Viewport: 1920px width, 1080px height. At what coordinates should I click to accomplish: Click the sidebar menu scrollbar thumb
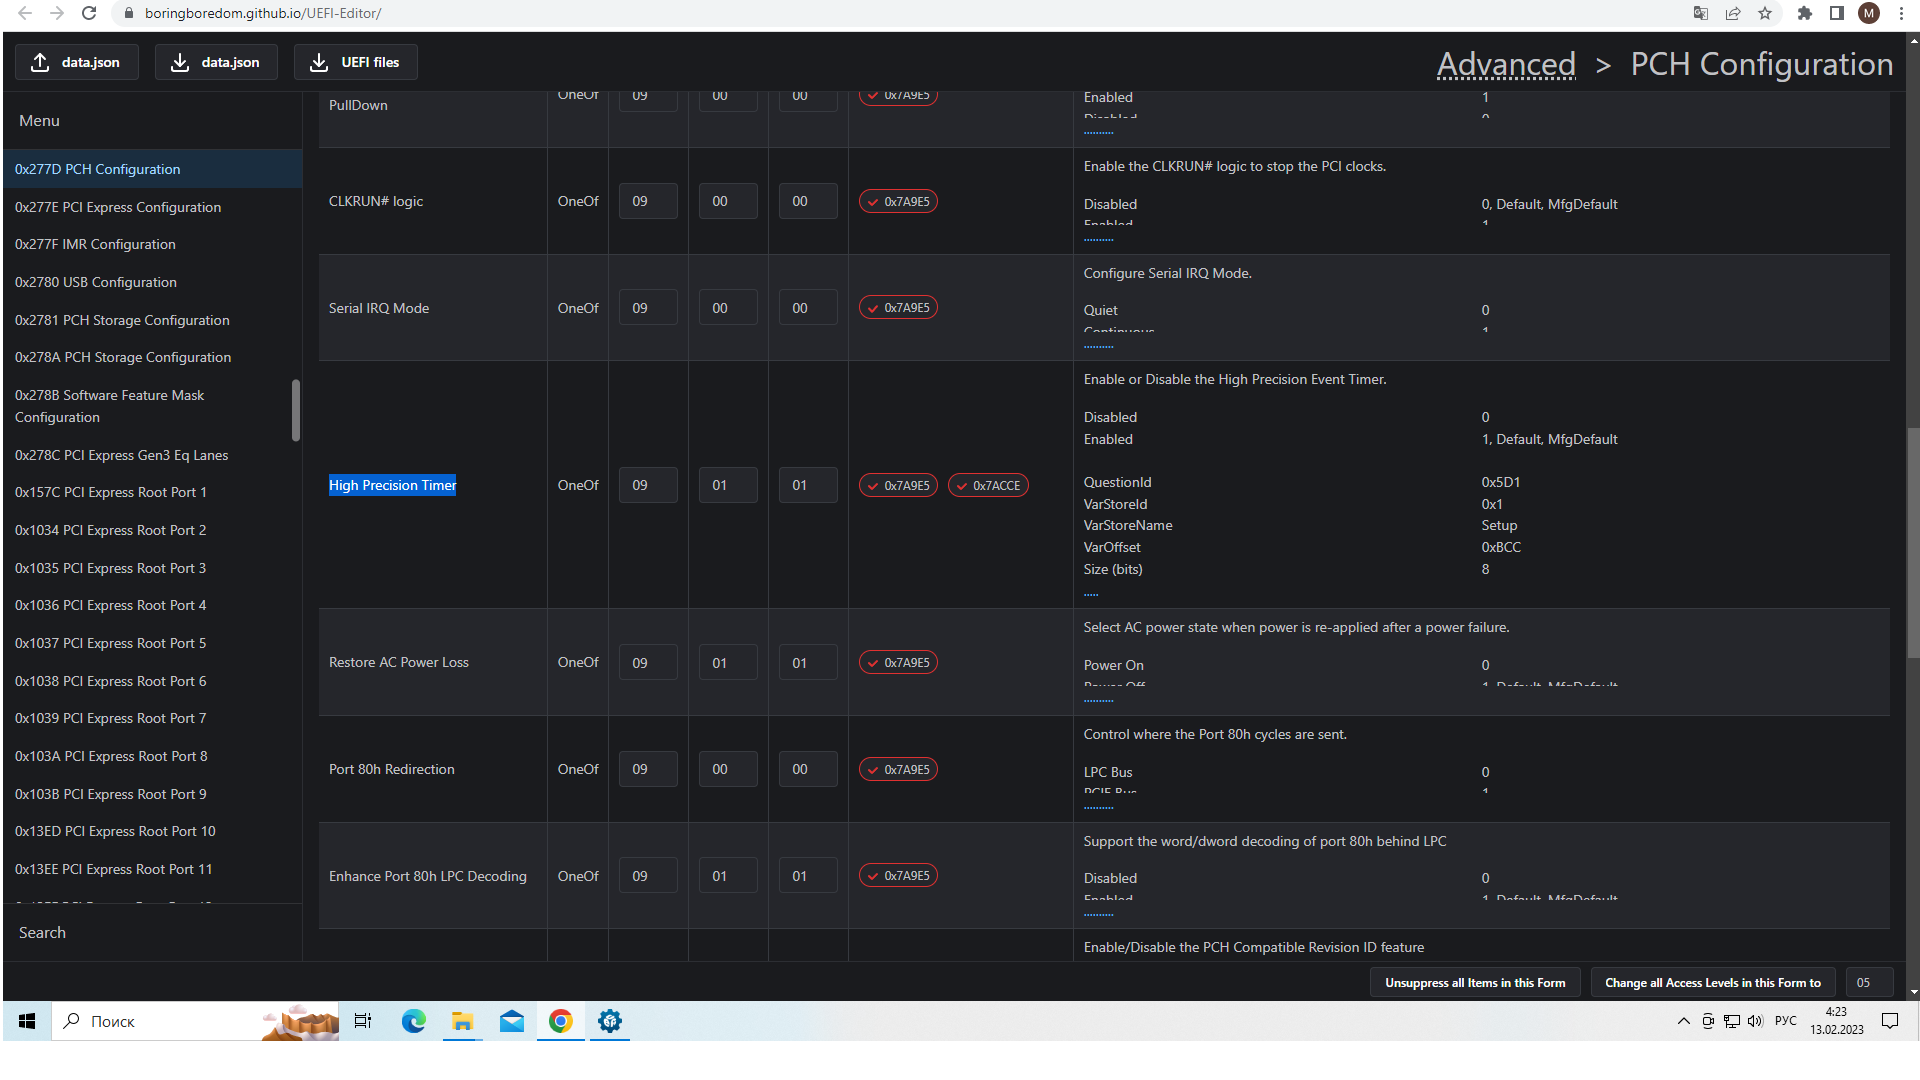295,410
